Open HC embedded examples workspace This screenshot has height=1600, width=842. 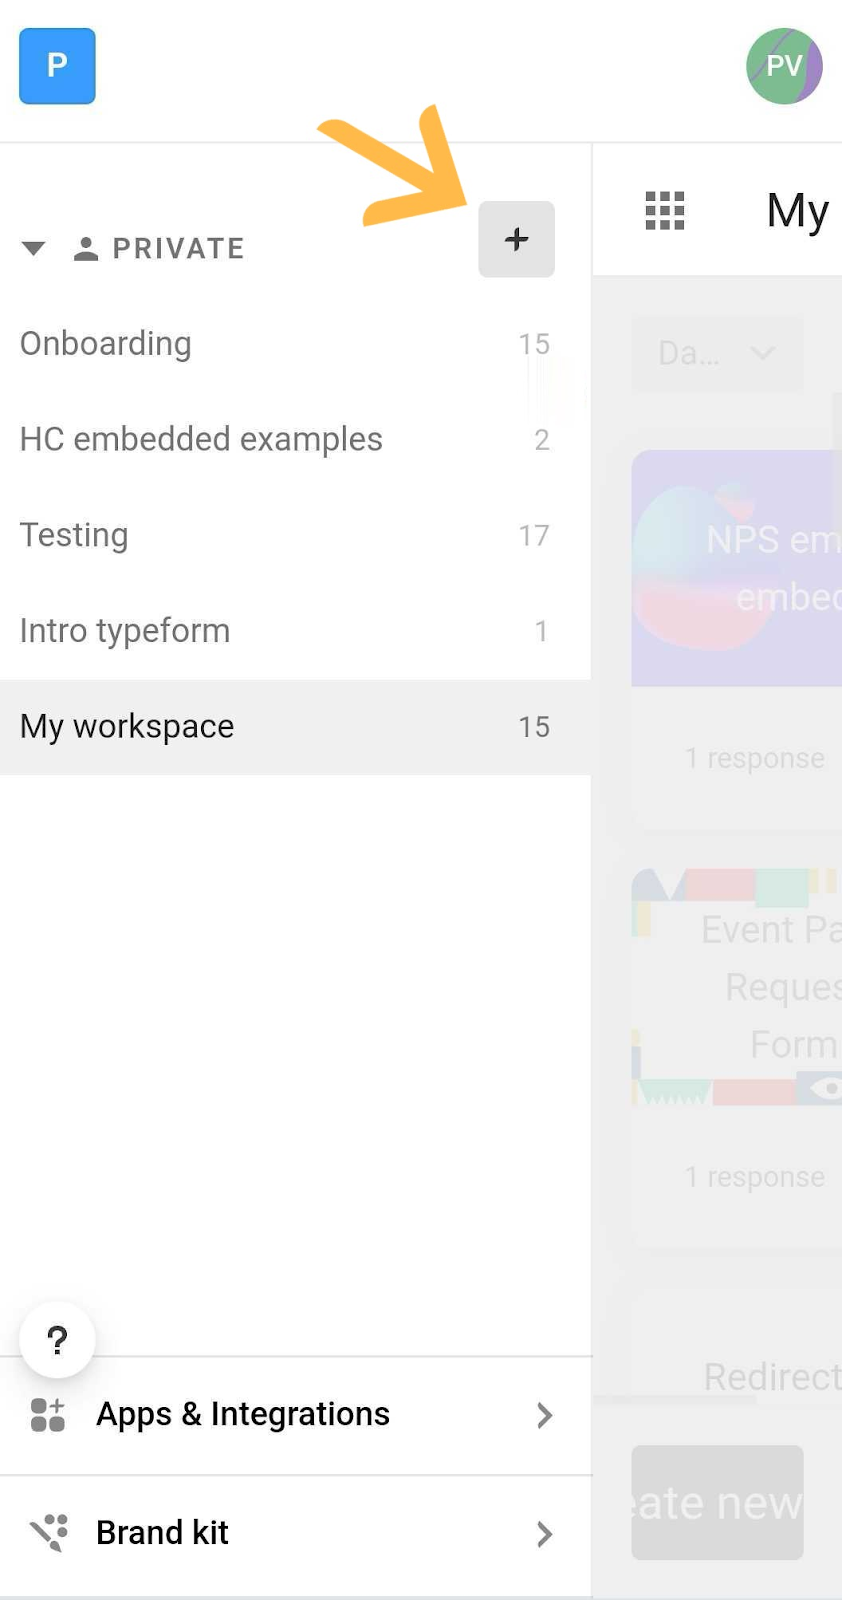pos(201,440)
